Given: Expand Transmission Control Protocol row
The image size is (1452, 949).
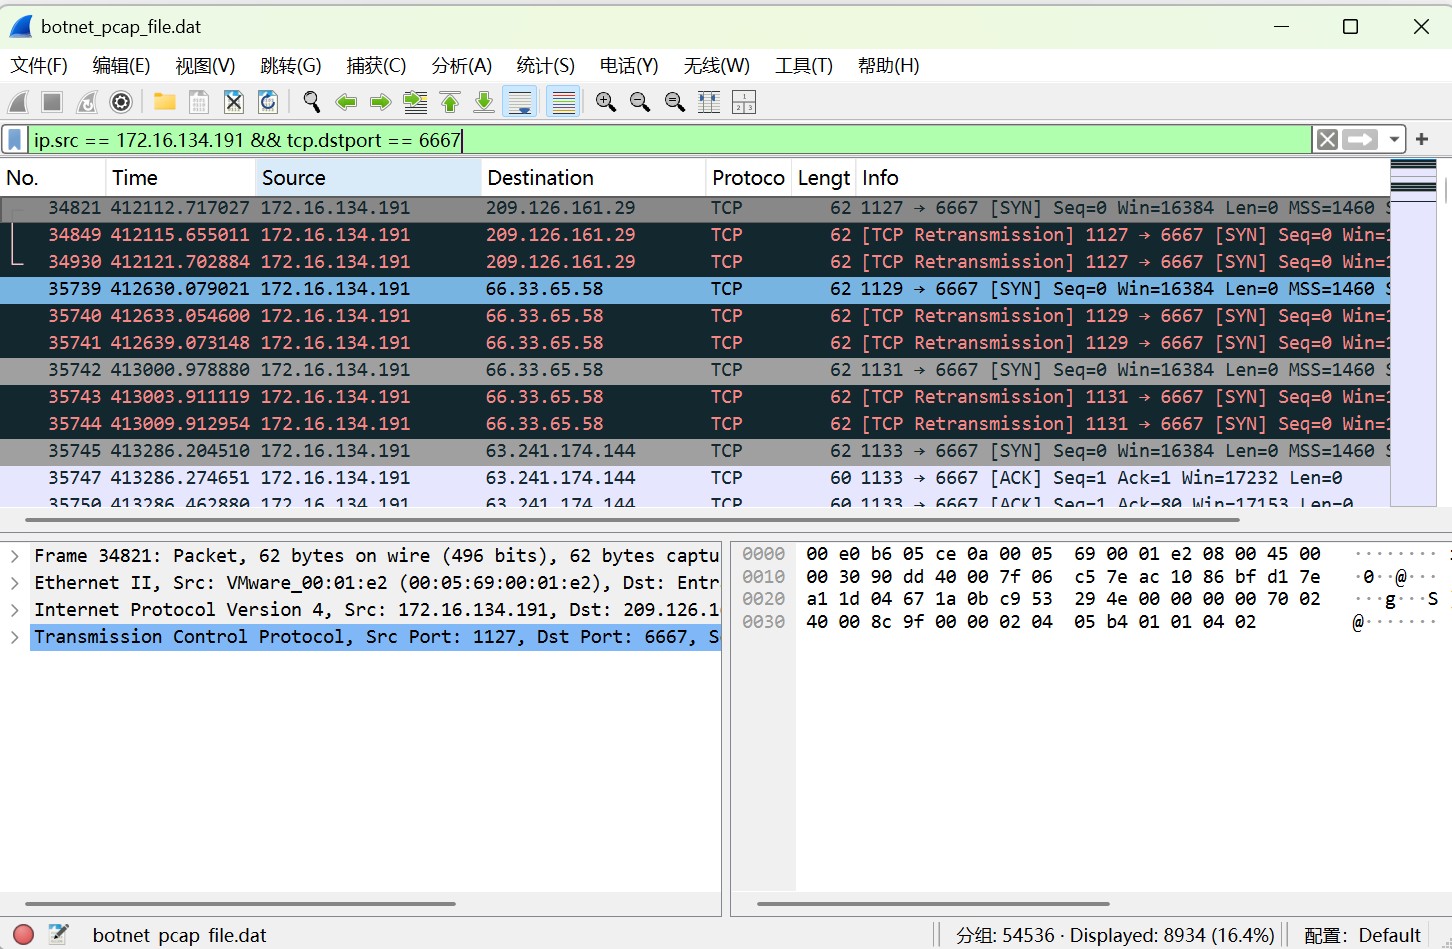Looking at the screenshot, I should [15, 637].
